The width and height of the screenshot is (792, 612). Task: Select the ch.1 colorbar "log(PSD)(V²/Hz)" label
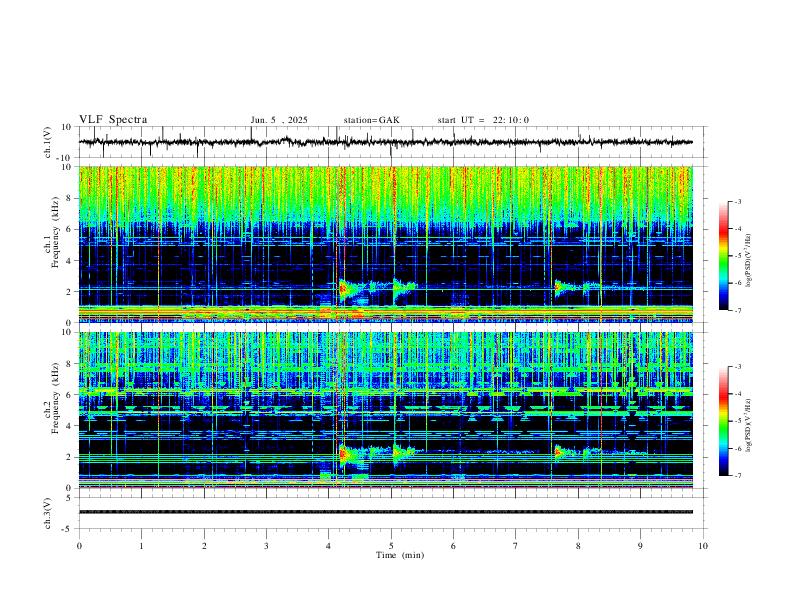coord(749,260)
